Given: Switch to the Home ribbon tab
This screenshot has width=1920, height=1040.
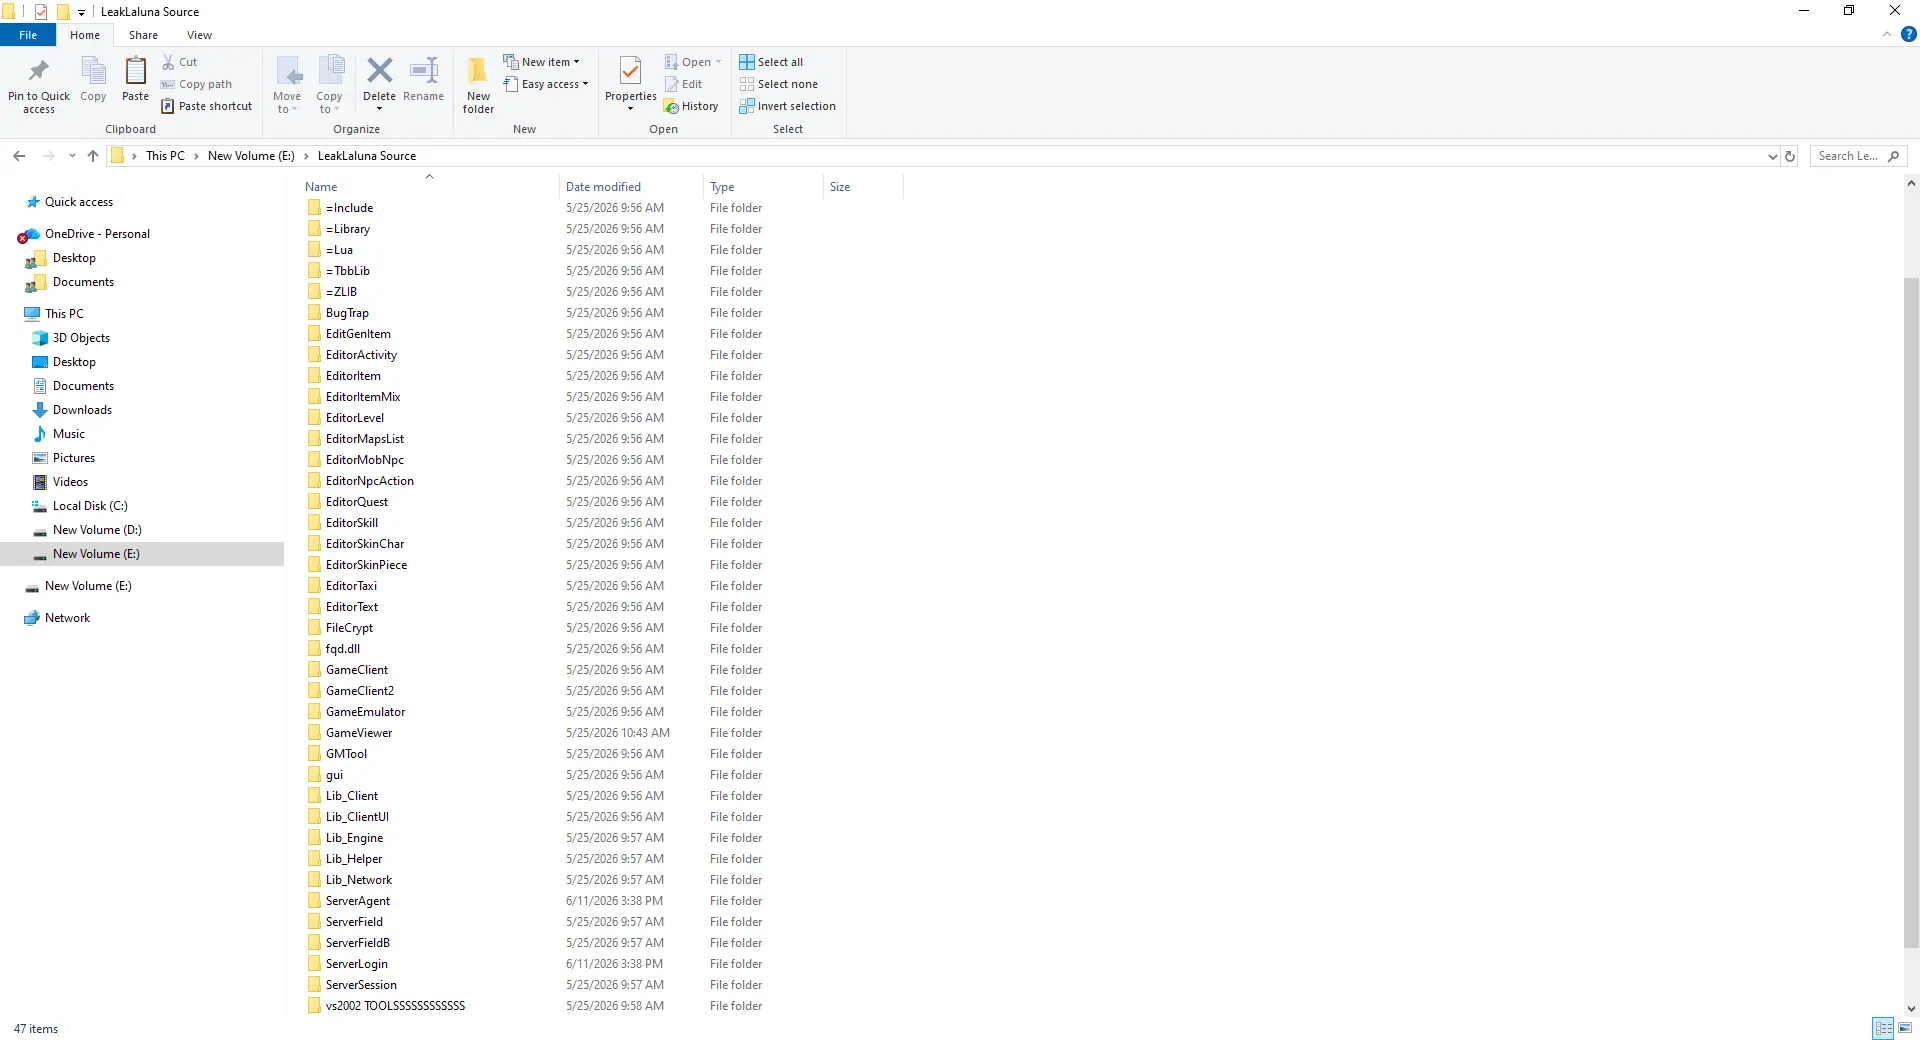Looking at the screenshot, I should click(x=85, y=35).
